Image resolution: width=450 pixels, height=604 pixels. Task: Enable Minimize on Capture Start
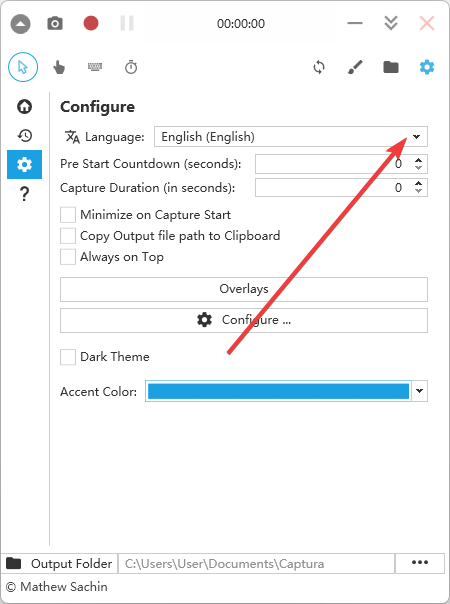[68, 215]
